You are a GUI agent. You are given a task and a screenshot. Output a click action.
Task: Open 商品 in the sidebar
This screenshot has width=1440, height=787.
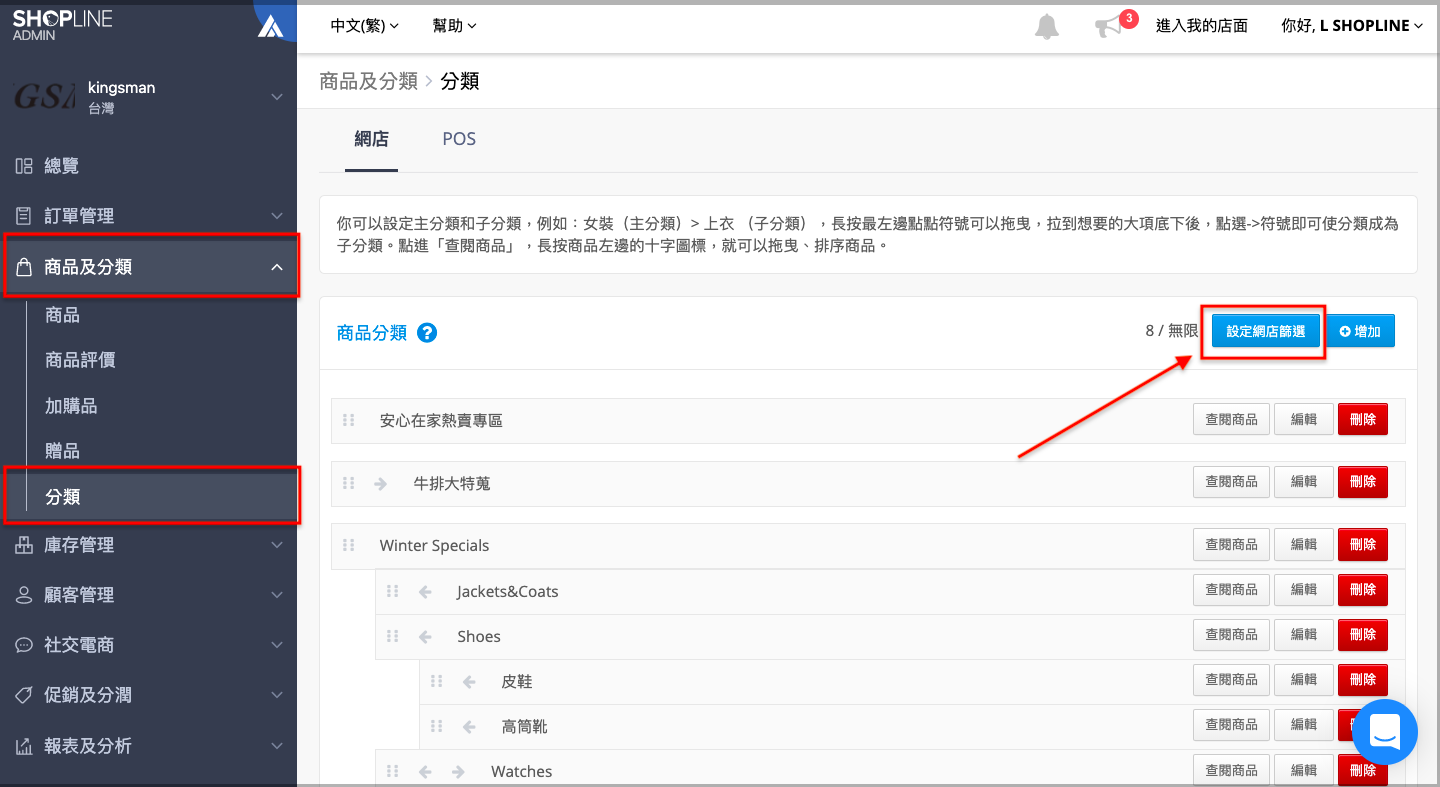click(62, 315)
